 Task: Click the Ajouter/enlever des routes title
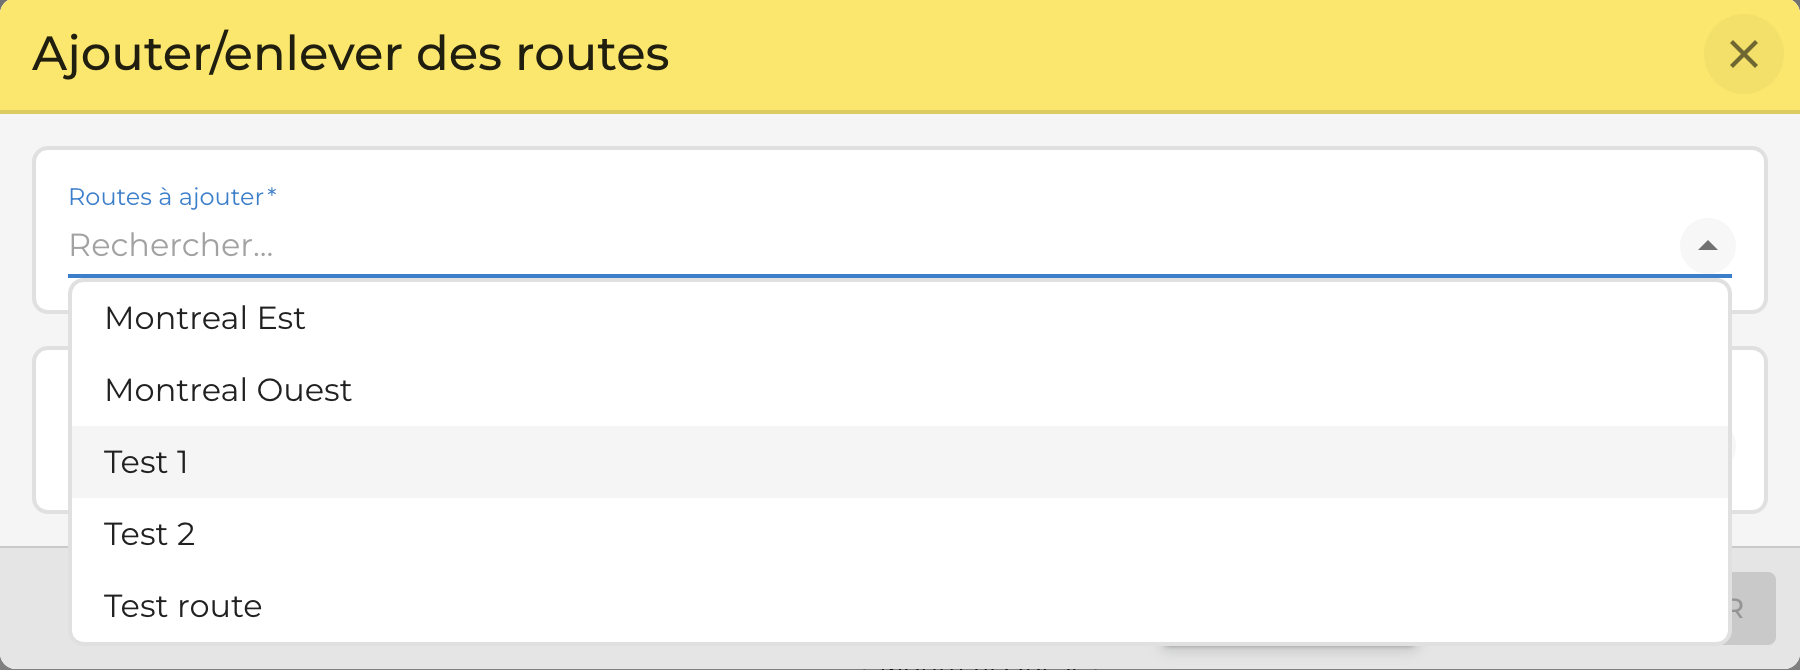click(351, 54)
